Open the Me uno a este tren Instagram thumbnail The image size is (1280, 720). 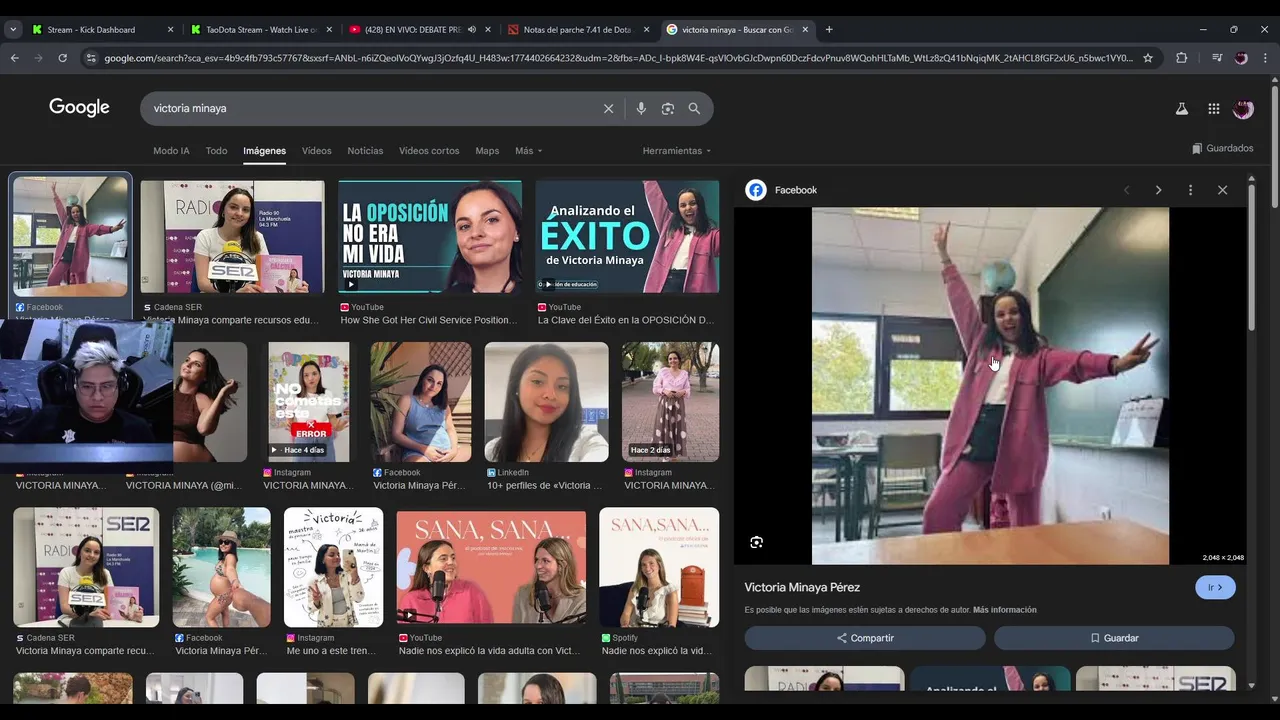tap(333, 568)
